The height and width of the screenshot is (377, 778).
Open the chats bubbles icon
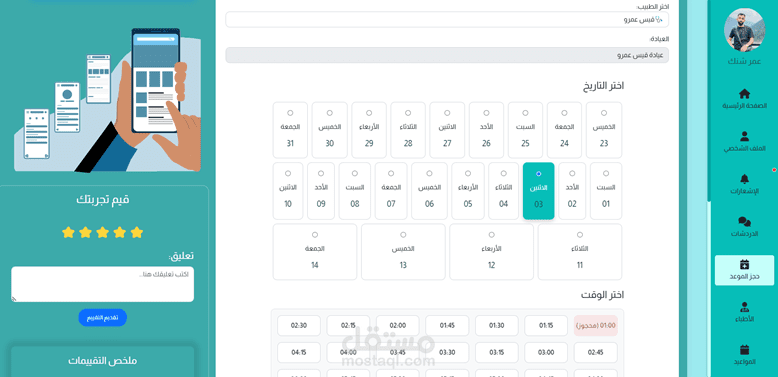[x=744, y=222]
